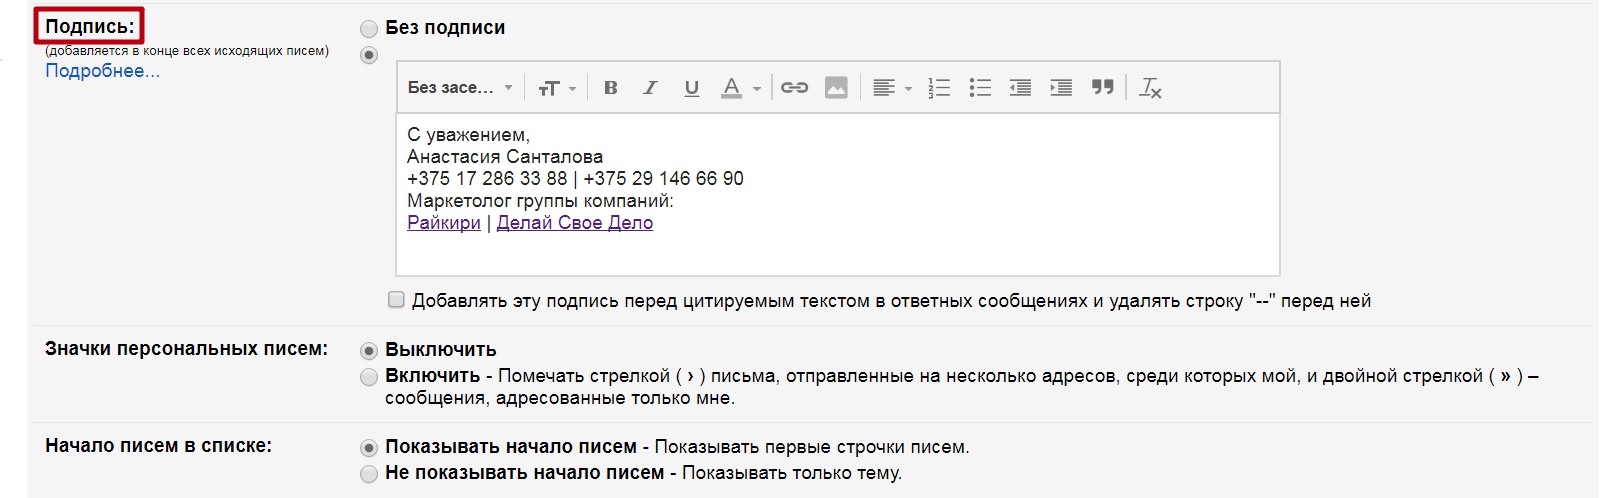Viewport: 1614px width, 498px height.
Task: Select 'Включить' for personal mail icons
Action: point(369,377)
